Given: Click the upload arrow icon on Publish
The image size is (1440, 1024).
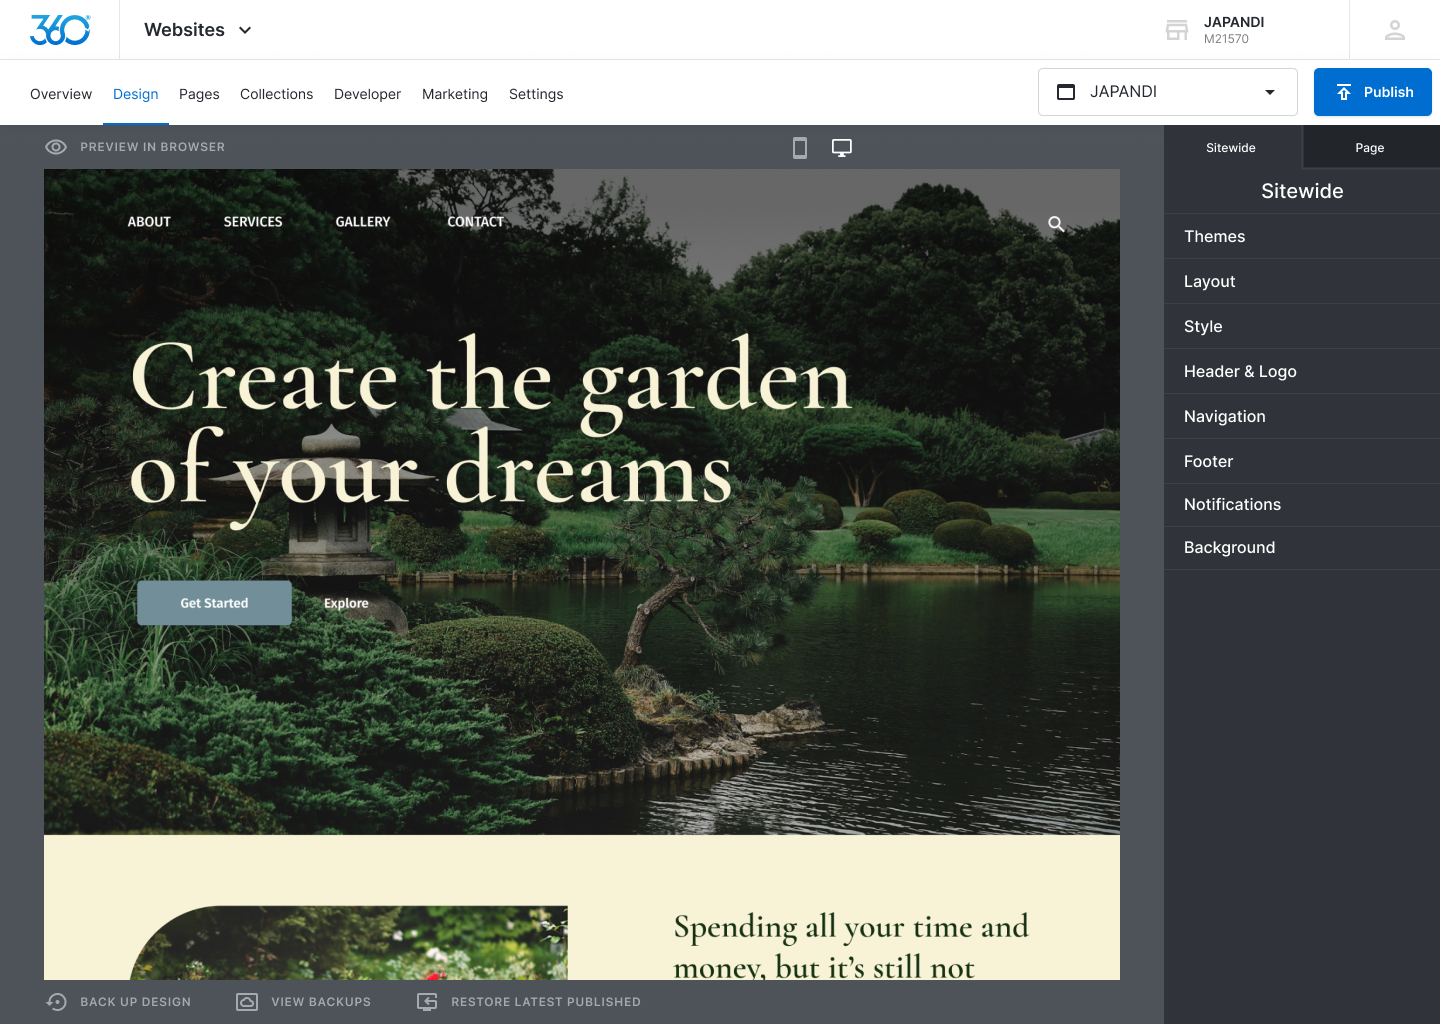Looking at the screenshot, I should (1344, 92).
